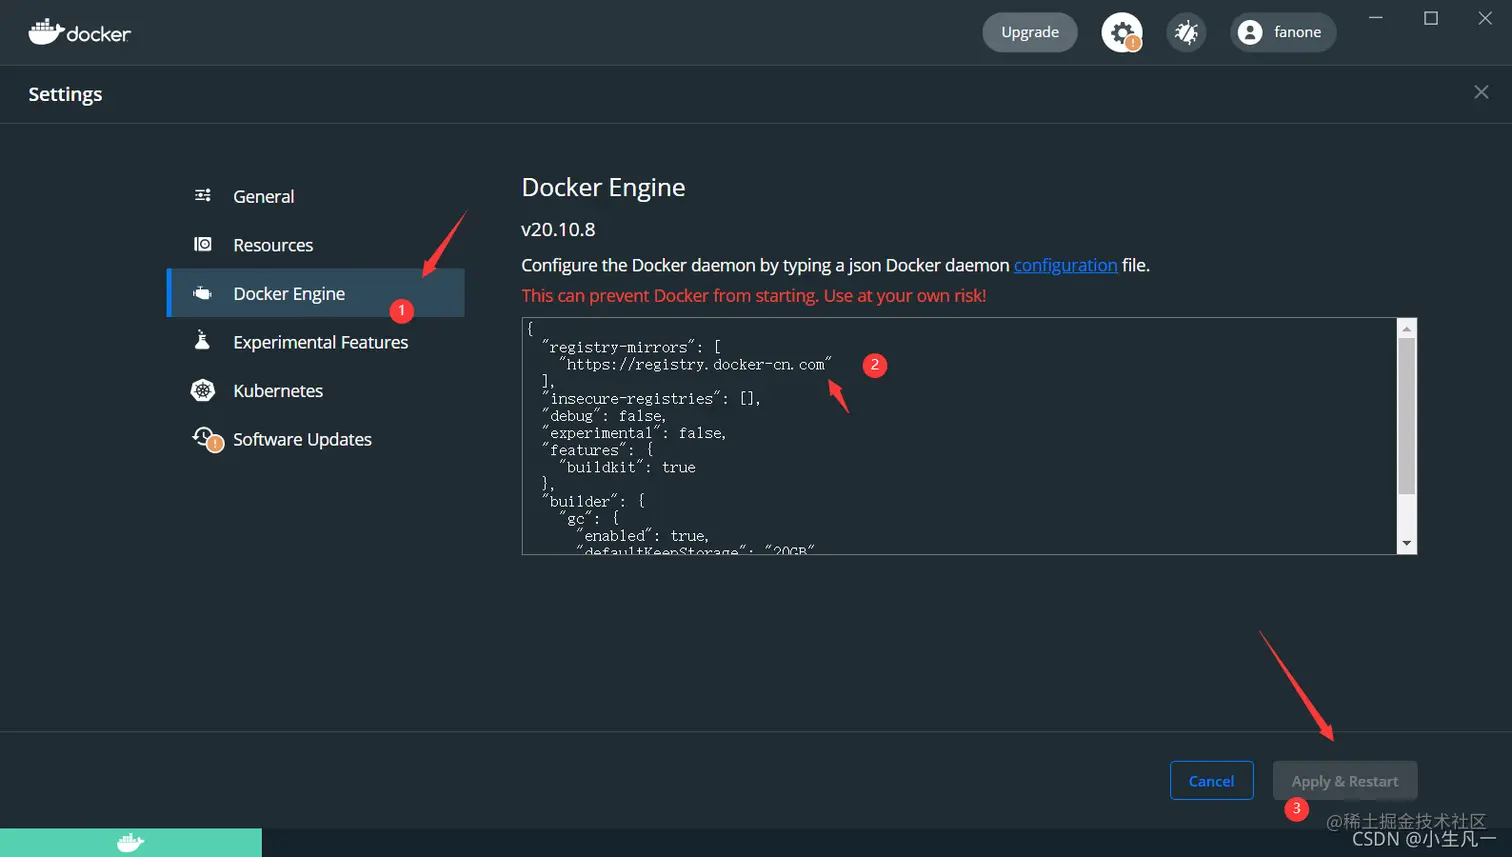The height and width of the screenshot is (857, 1512).
Task: Close the Docker Desktop window
Action: [x=1485, y=18]
